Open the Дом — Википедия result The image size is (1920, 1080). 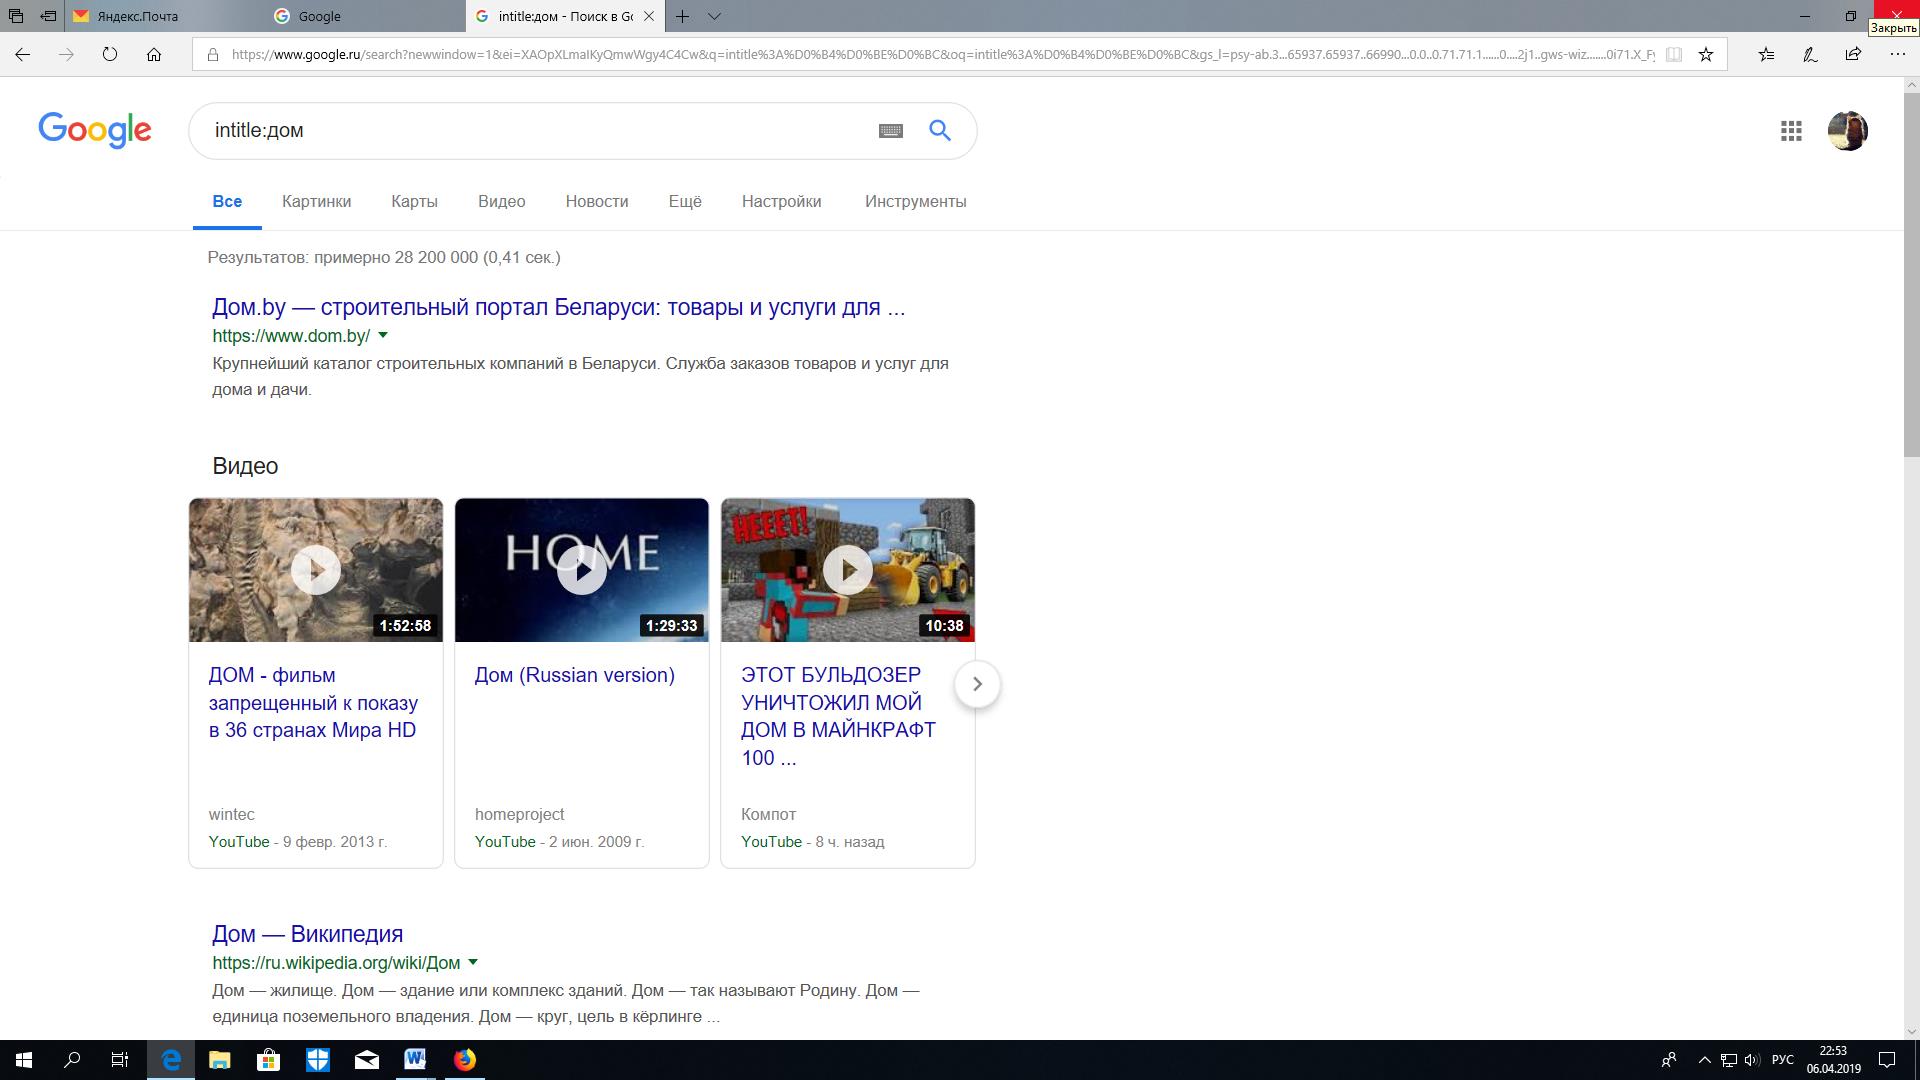tap(308, 934)
